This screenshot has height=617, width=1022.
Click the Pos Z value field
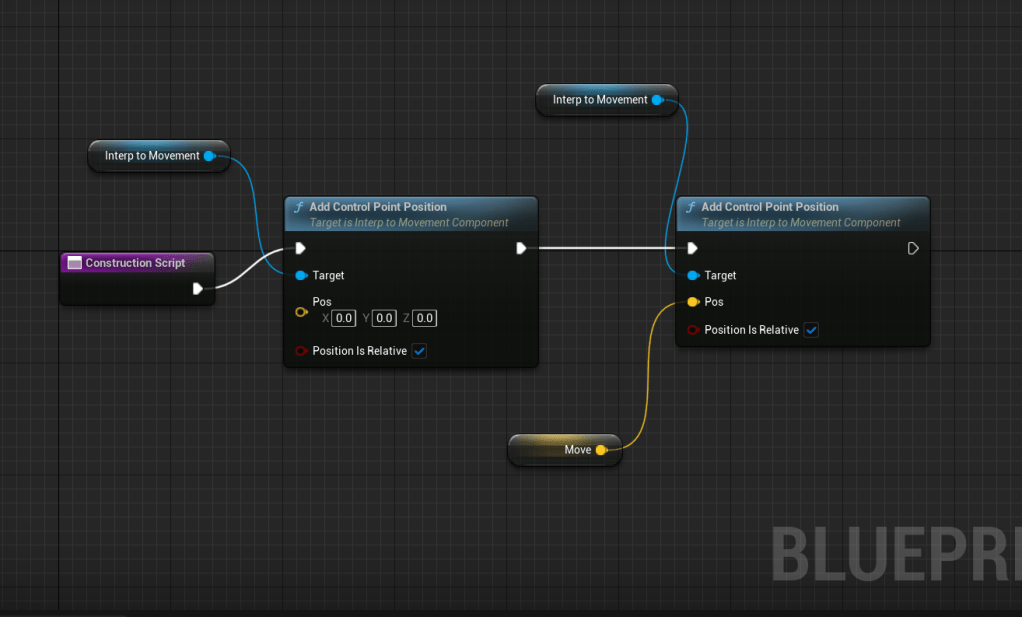point(424,318)
